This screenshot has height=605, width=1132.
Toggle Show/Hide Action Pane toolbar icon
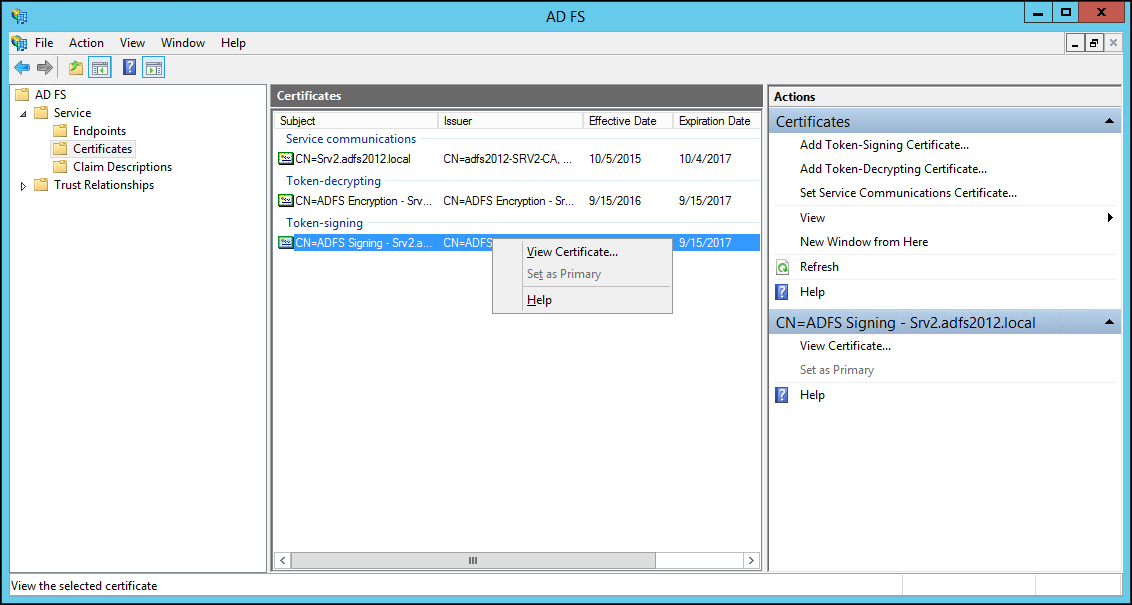click(153, 68)
